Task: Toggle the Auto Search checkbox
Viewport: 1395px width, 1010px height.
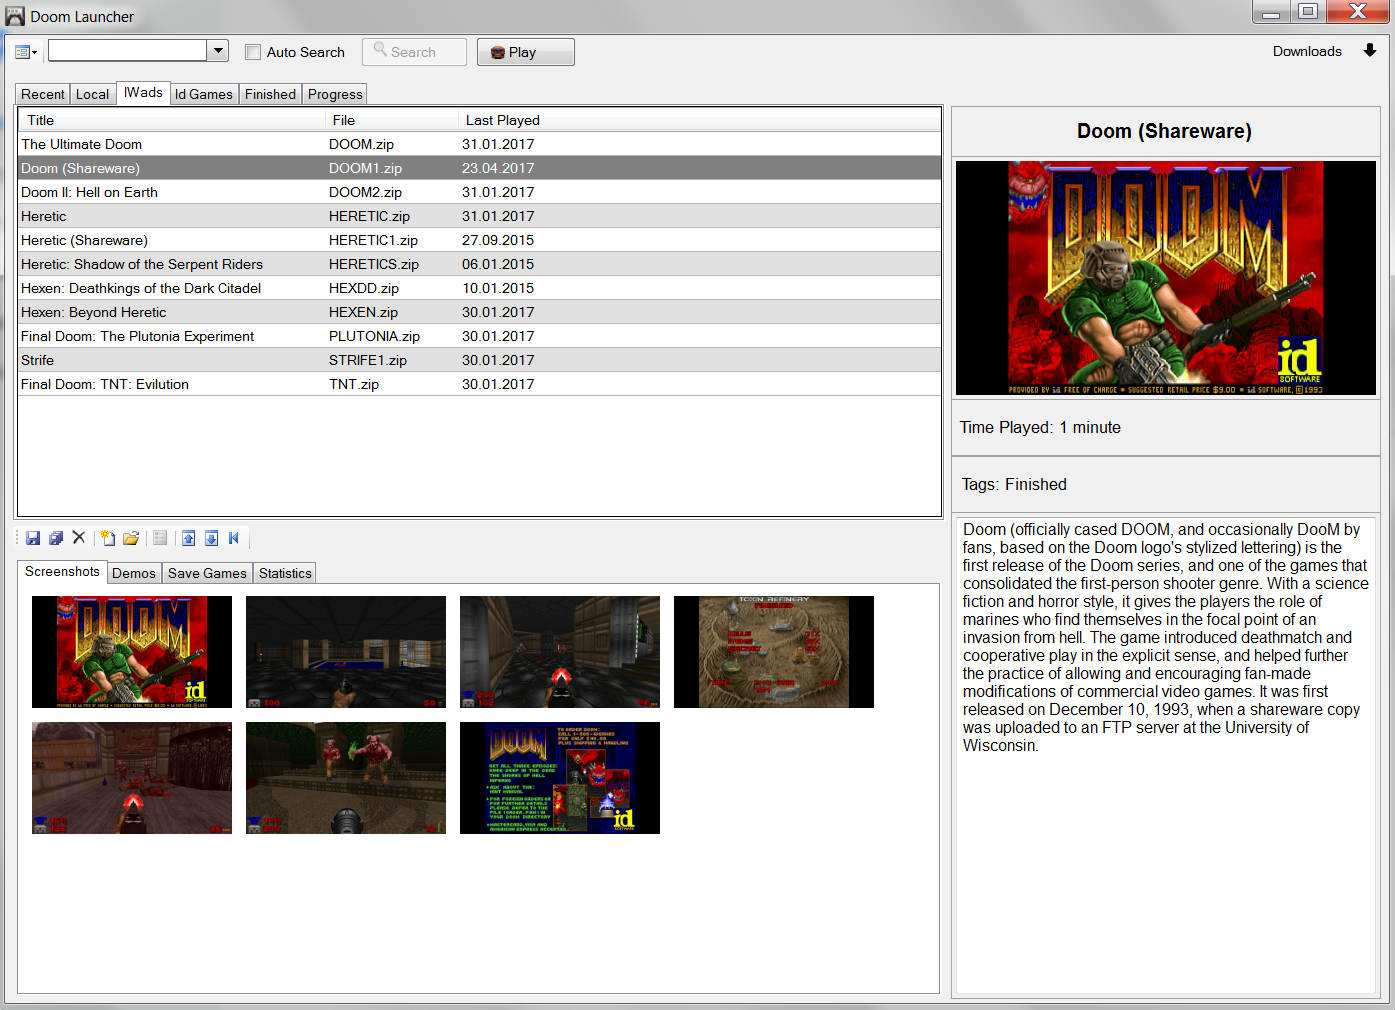Action: tap(253, 52)
